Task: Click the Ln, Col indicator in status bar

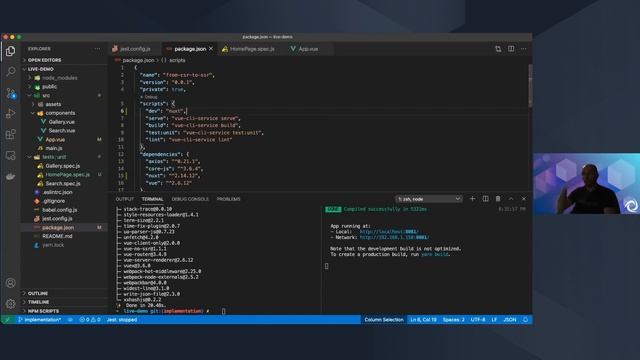Action: pos(423,320)
